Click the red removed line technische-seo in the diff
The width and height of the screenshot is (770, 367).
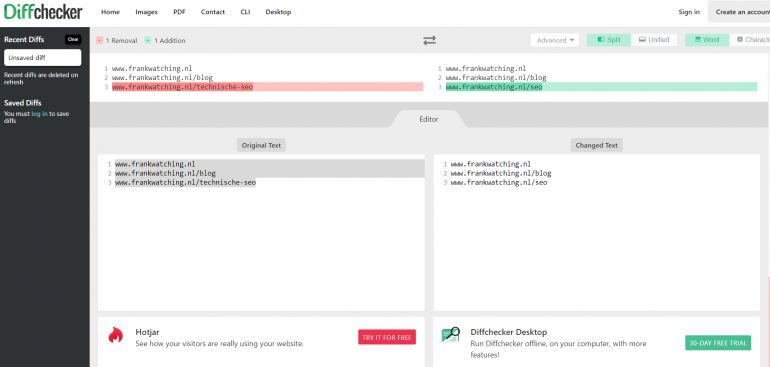point(268,87)
